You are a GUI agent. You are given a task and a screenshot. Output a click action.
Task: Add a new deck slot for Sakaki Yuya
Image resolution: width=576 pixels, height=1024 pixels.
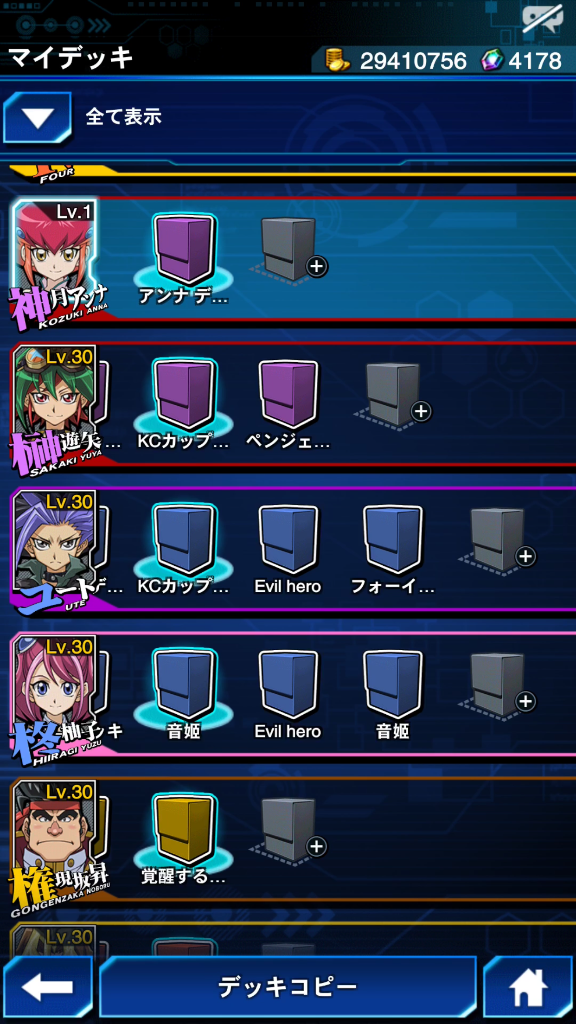[x=394, y=394]
